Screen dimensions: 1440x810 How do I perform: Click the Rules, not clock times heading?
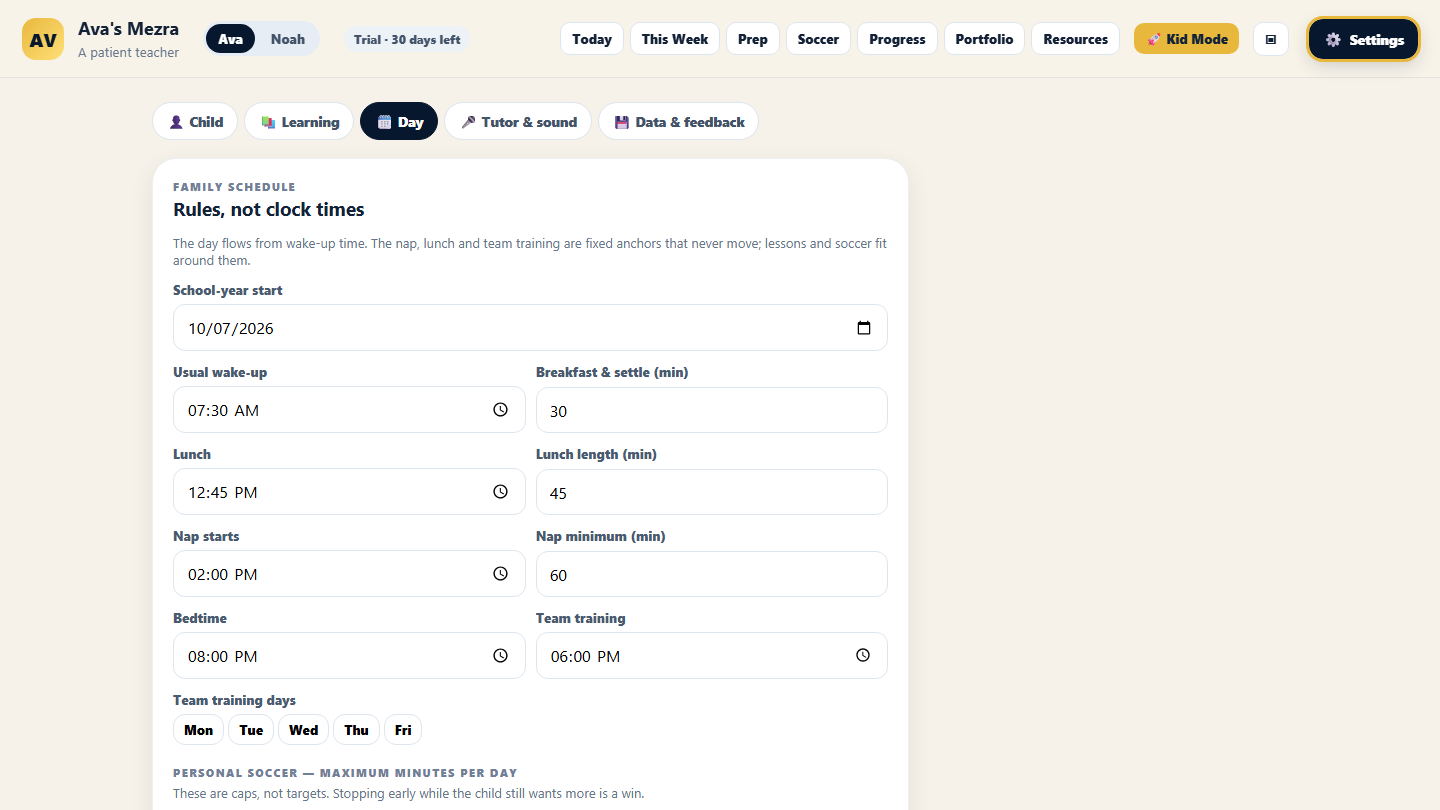[269, 209]
